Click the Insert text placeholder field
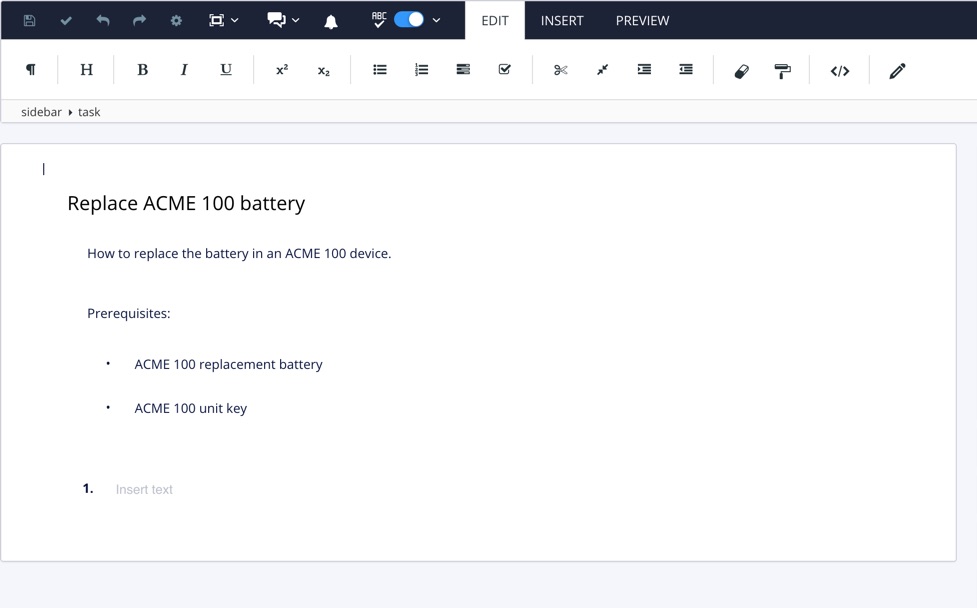Viewport: 977px width, 608px height. [x=144, y=489]
